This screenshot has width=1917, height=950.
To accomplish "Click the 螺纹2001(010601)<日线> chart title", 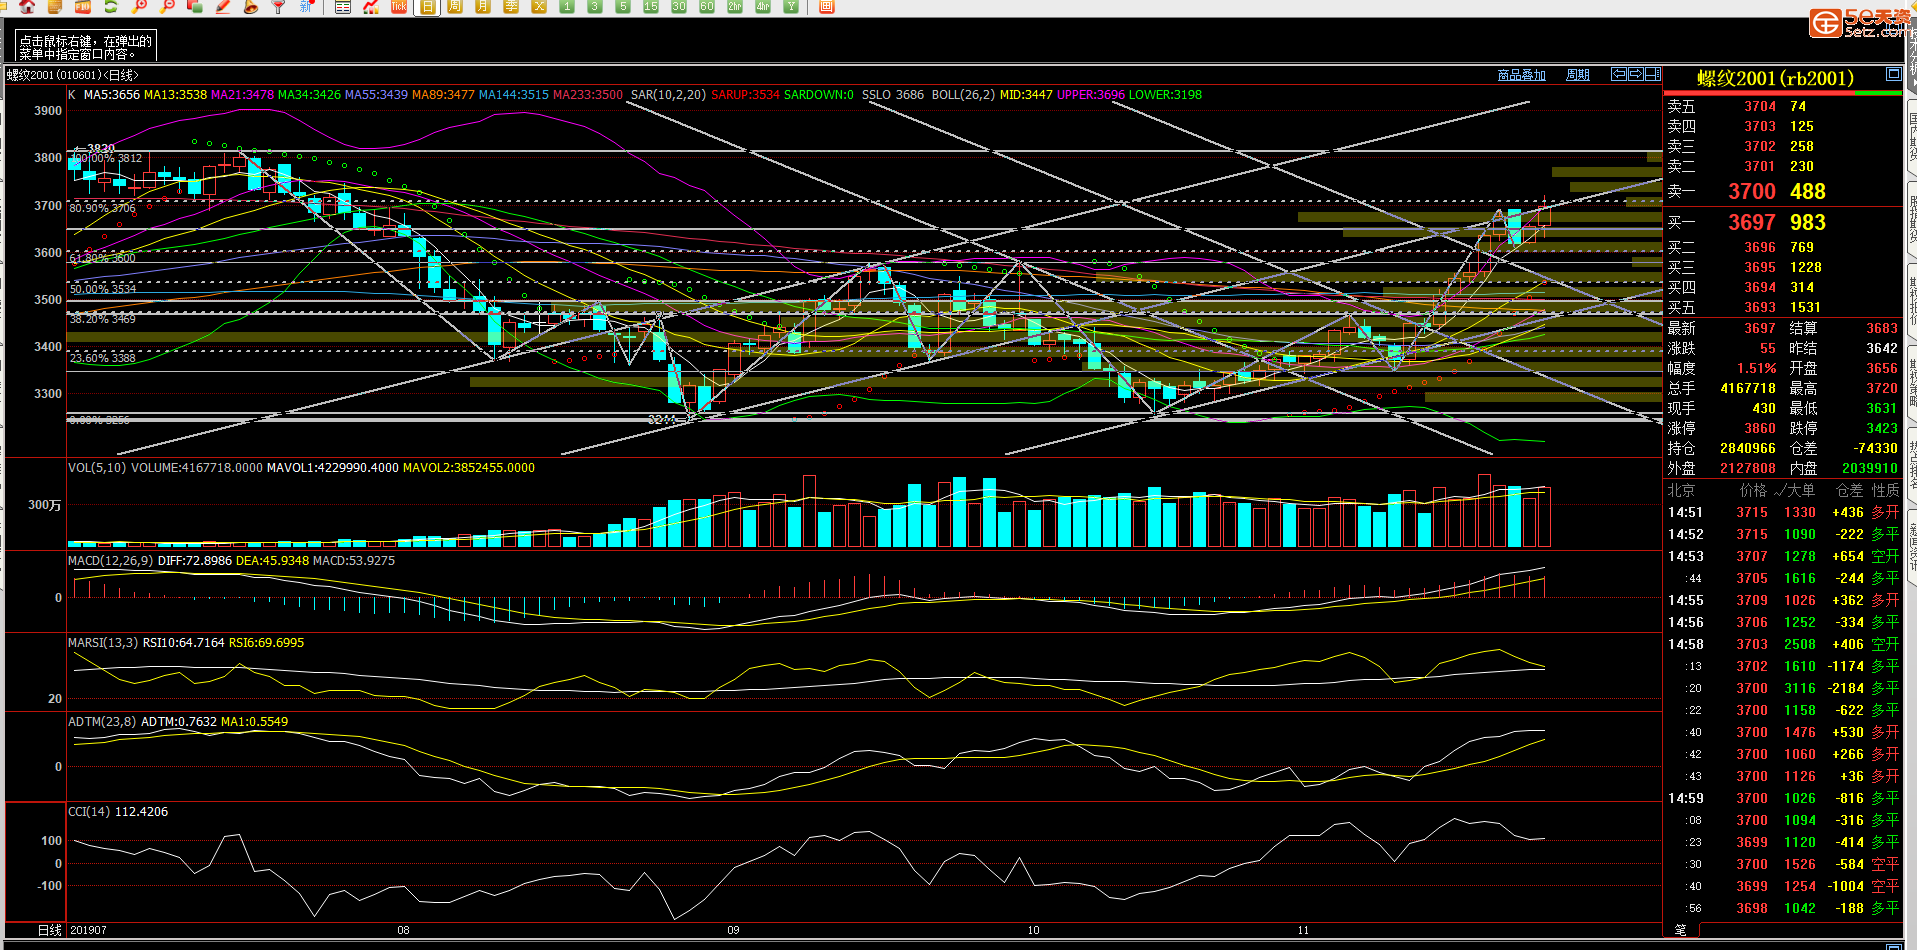I will (73, 75).
